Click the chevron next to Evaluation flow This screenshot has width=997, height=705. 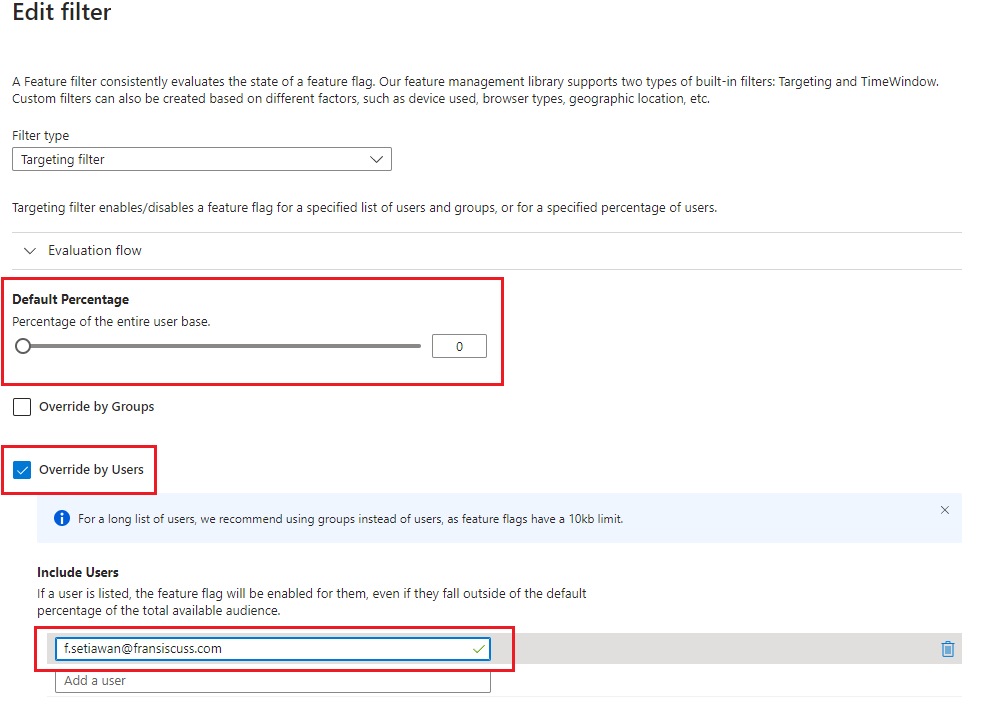coord(29,251)
